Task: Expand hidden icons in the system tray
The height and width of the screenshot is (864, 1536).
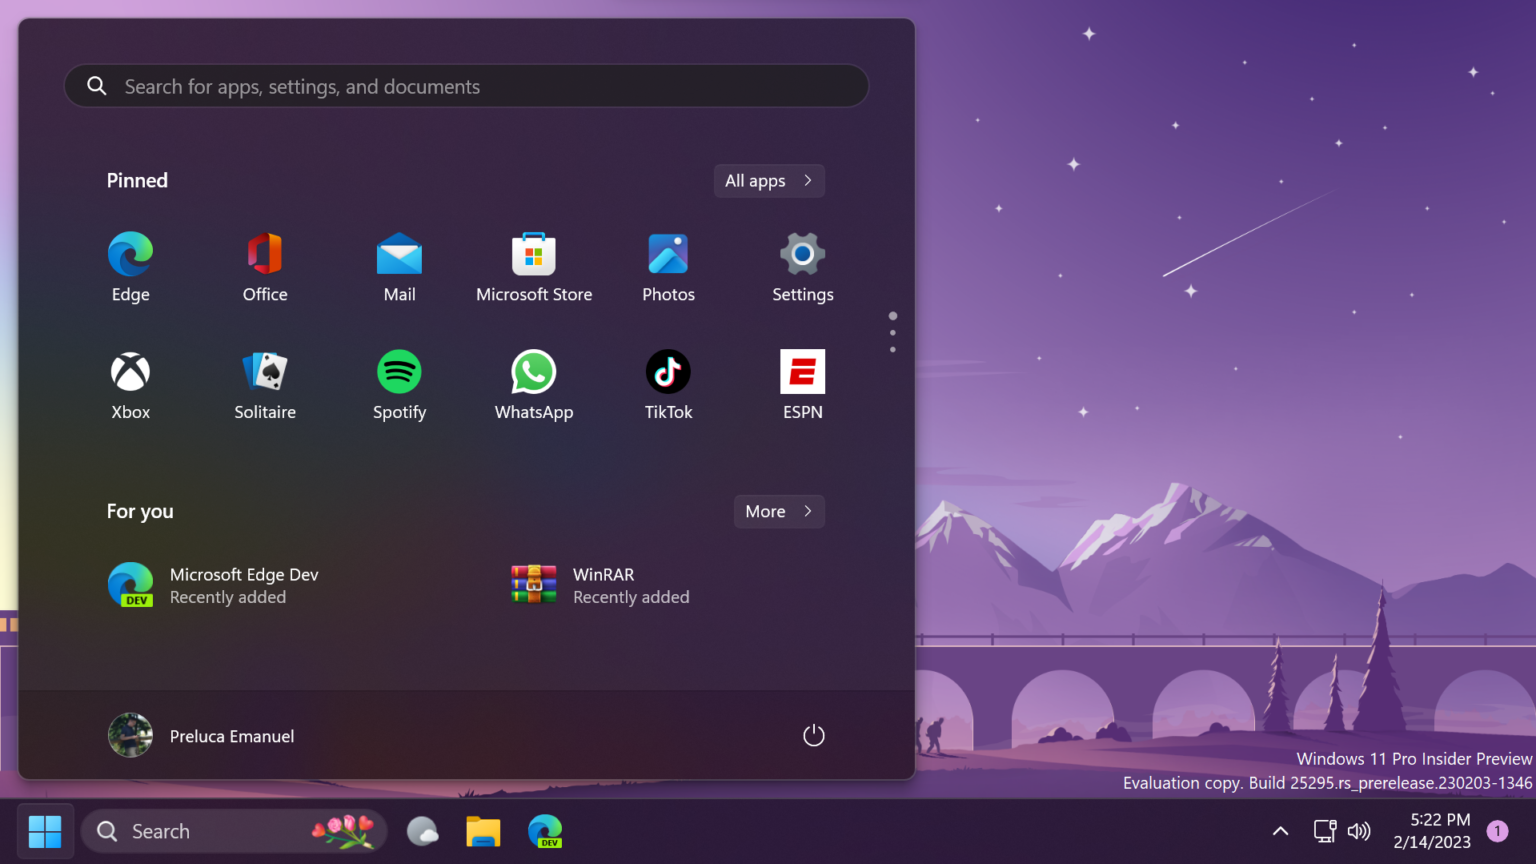Action: point(1280,830)
